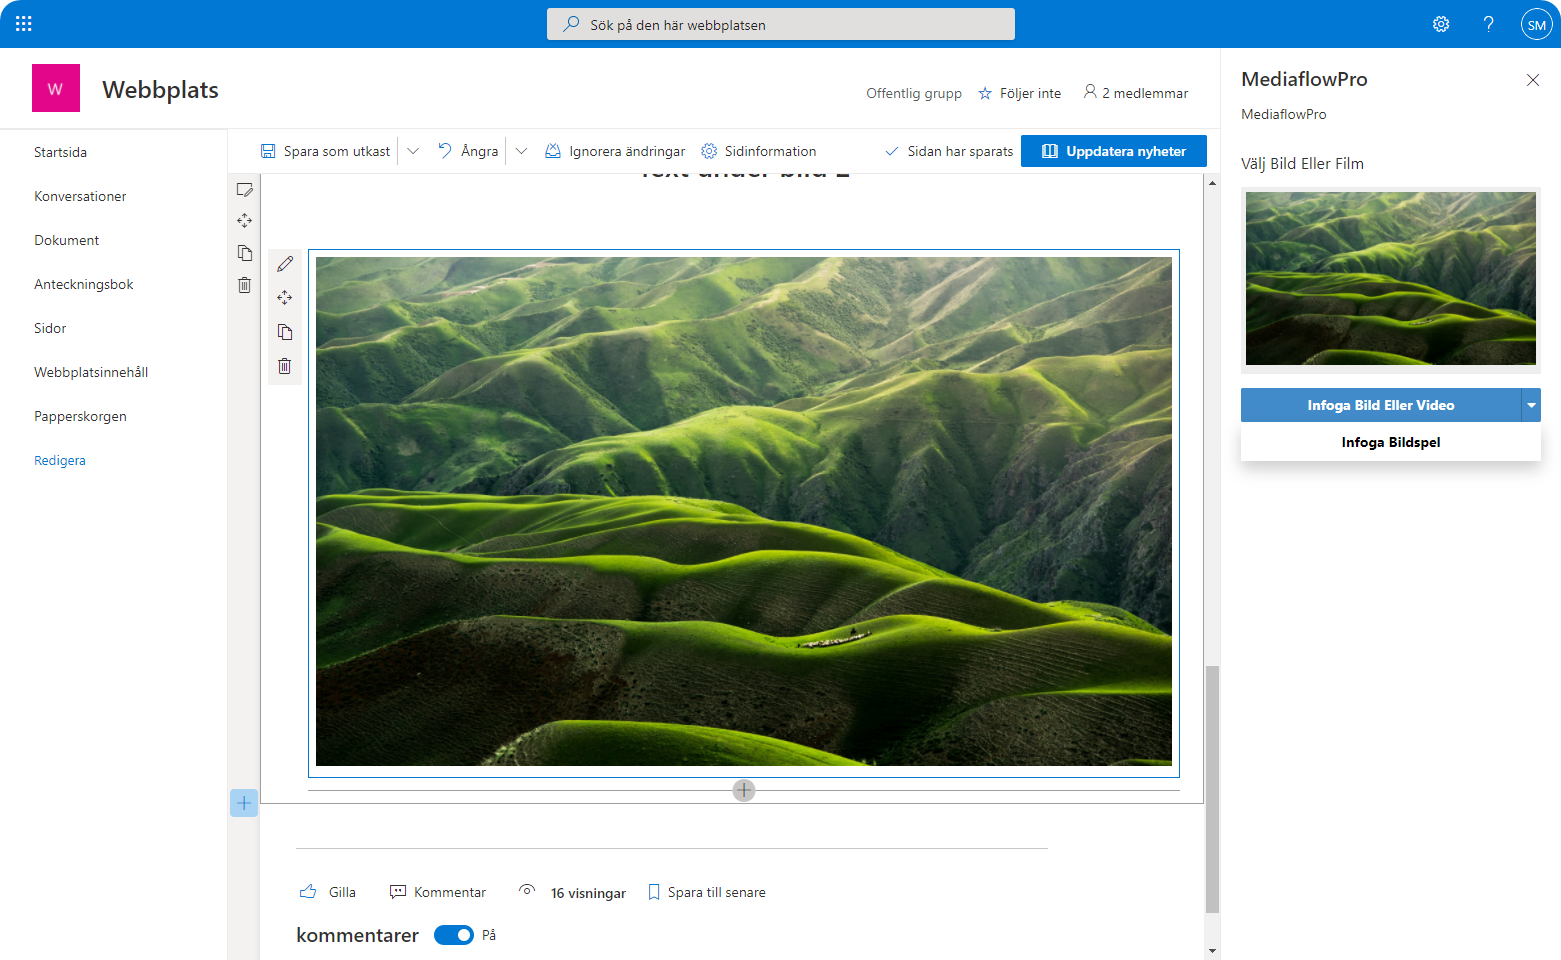Viewport: 1561px width, 960px height.
Task: Open the Infoga Bild Eller Video dropdown arrow
Action: coord(1531,405)
